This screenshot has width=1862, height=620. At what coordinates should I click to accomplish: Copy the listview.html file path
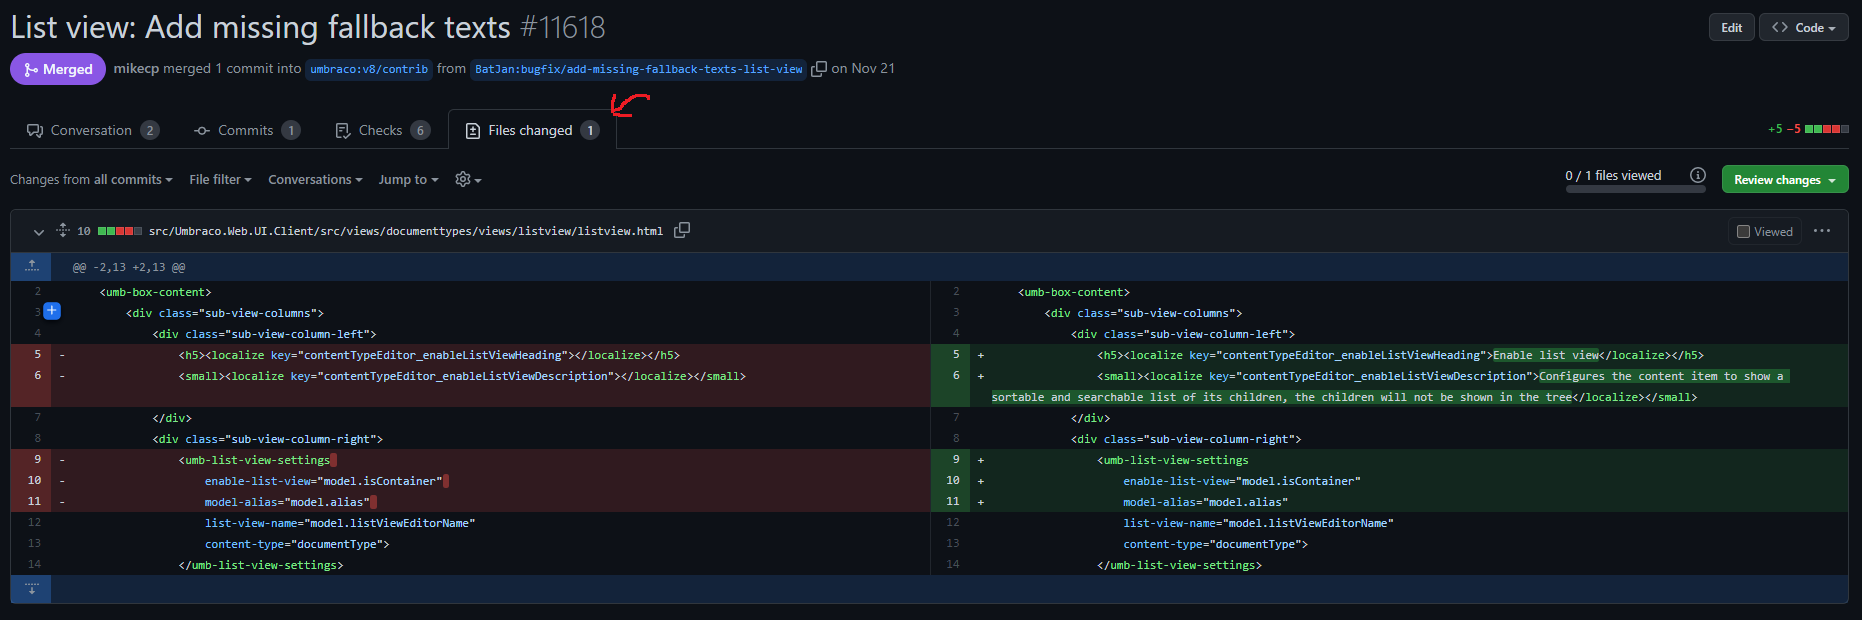[x=682, y=230]
